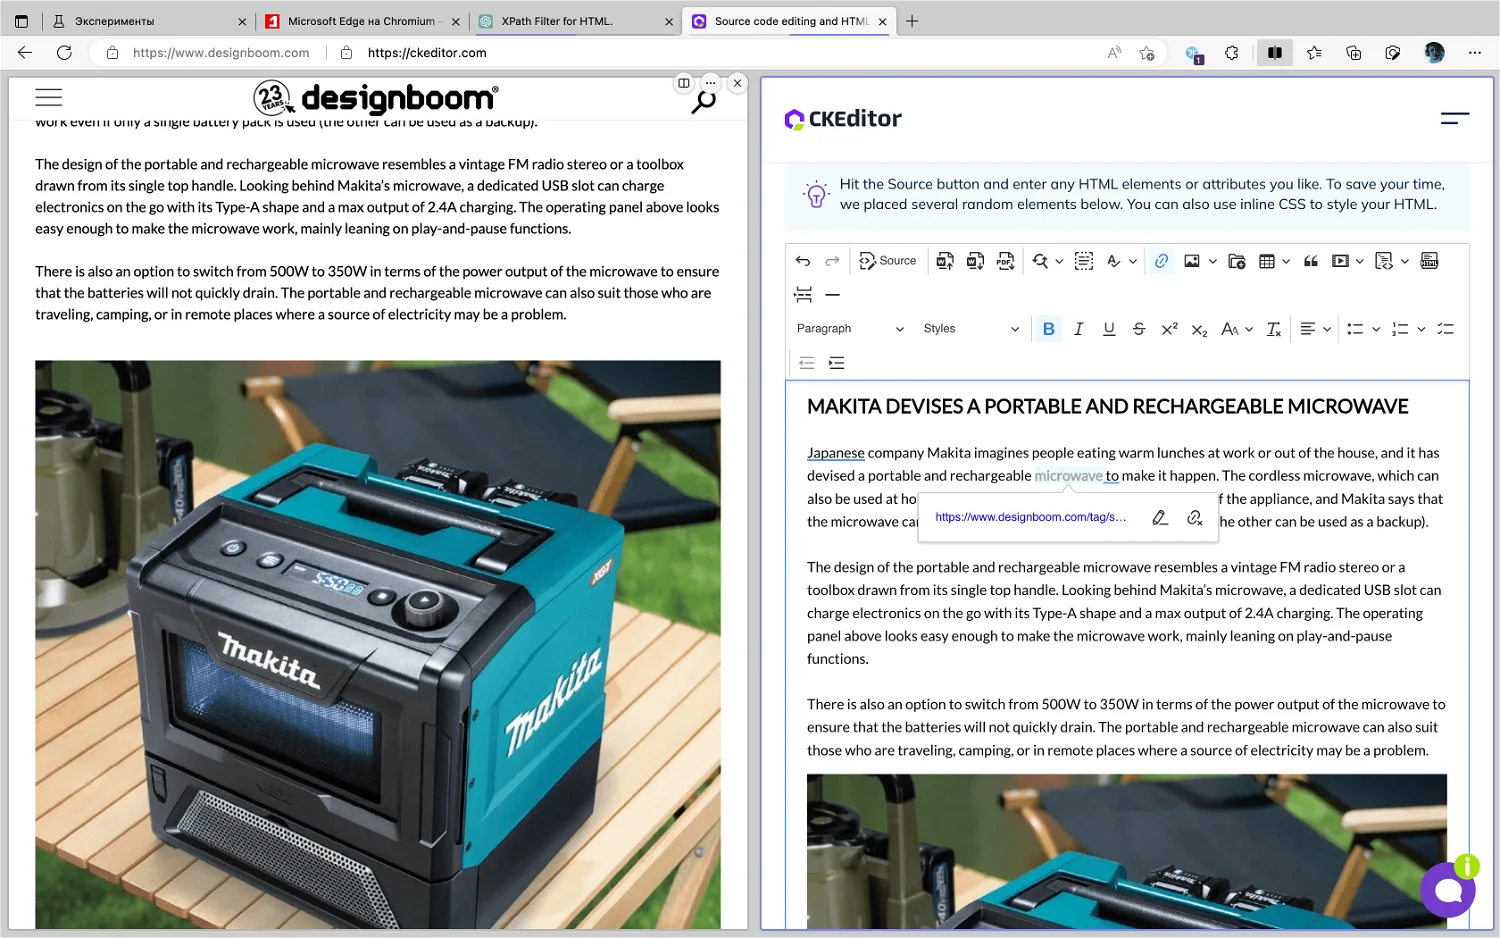Click the designboom logo
The height and width of the screenshot is (938, 1500).
(376, 98)
